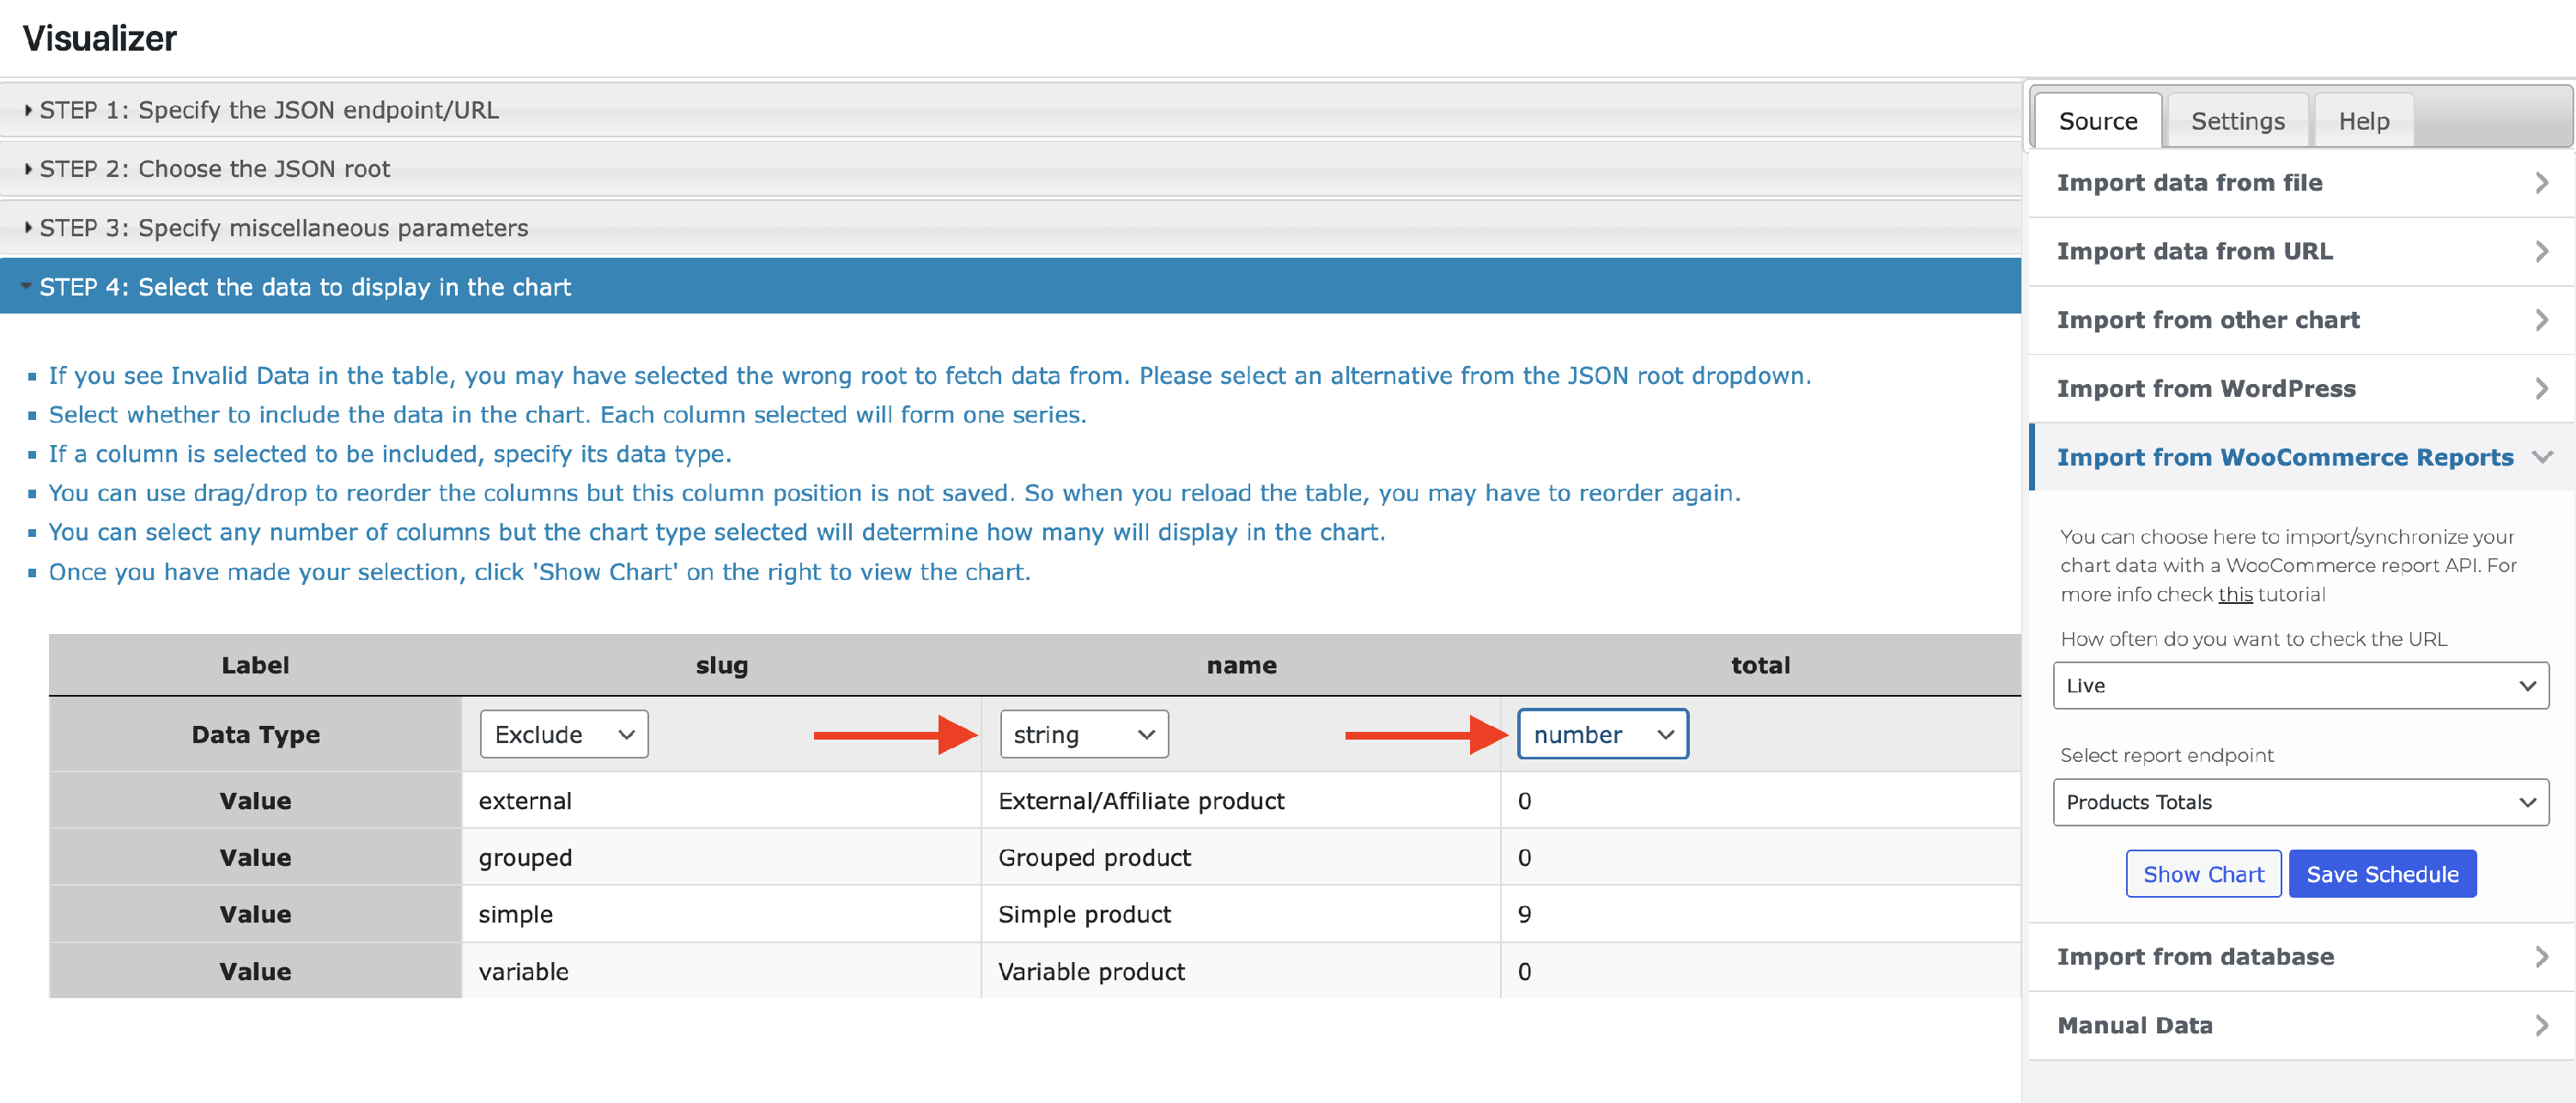Switch to the Help tab

tap(2363, 121)
